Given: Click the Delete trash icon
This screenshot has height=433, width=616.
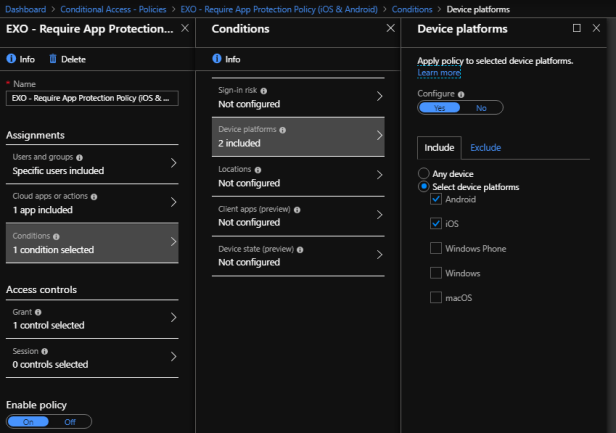Looking at the screenshot, I should 53,59.
